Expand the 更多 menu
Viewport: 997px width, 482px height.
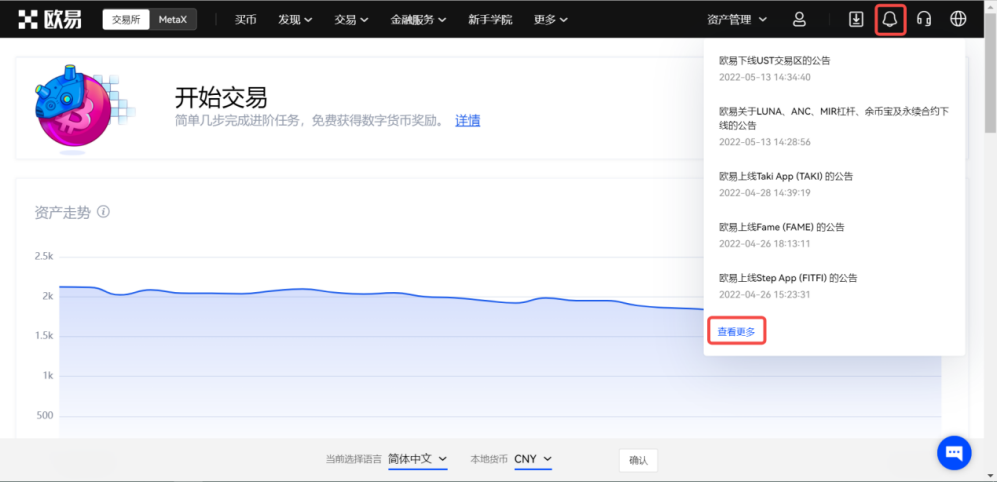point(551,19)
